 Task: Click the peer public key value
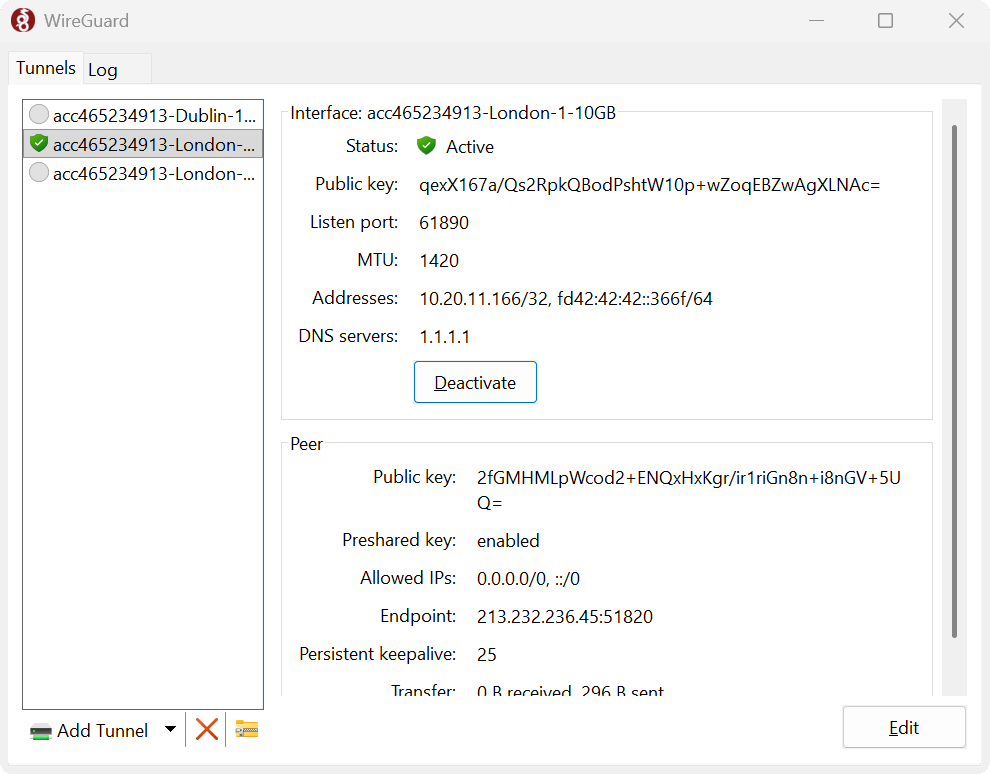(x=688, y=490)
